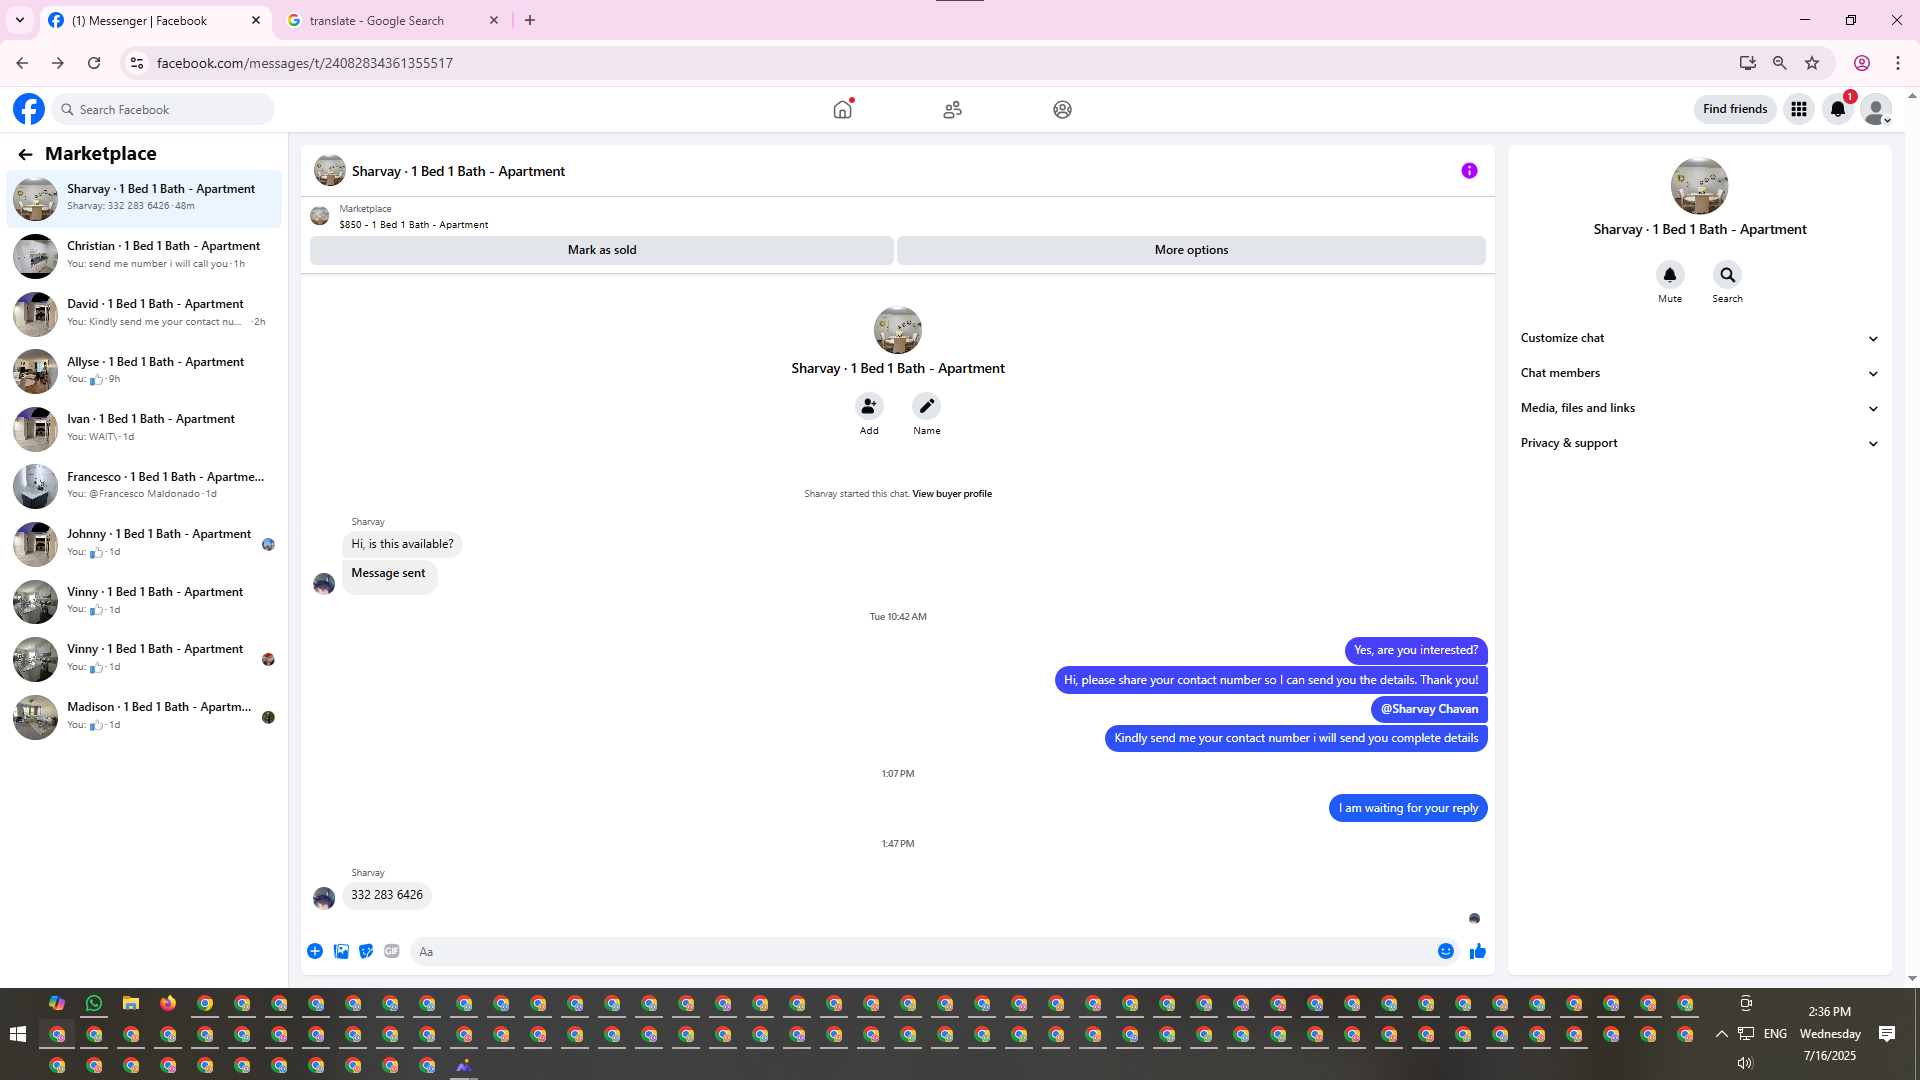
Task: Open Firefox from the taskbar
Action: click(x=168, y=1003)
